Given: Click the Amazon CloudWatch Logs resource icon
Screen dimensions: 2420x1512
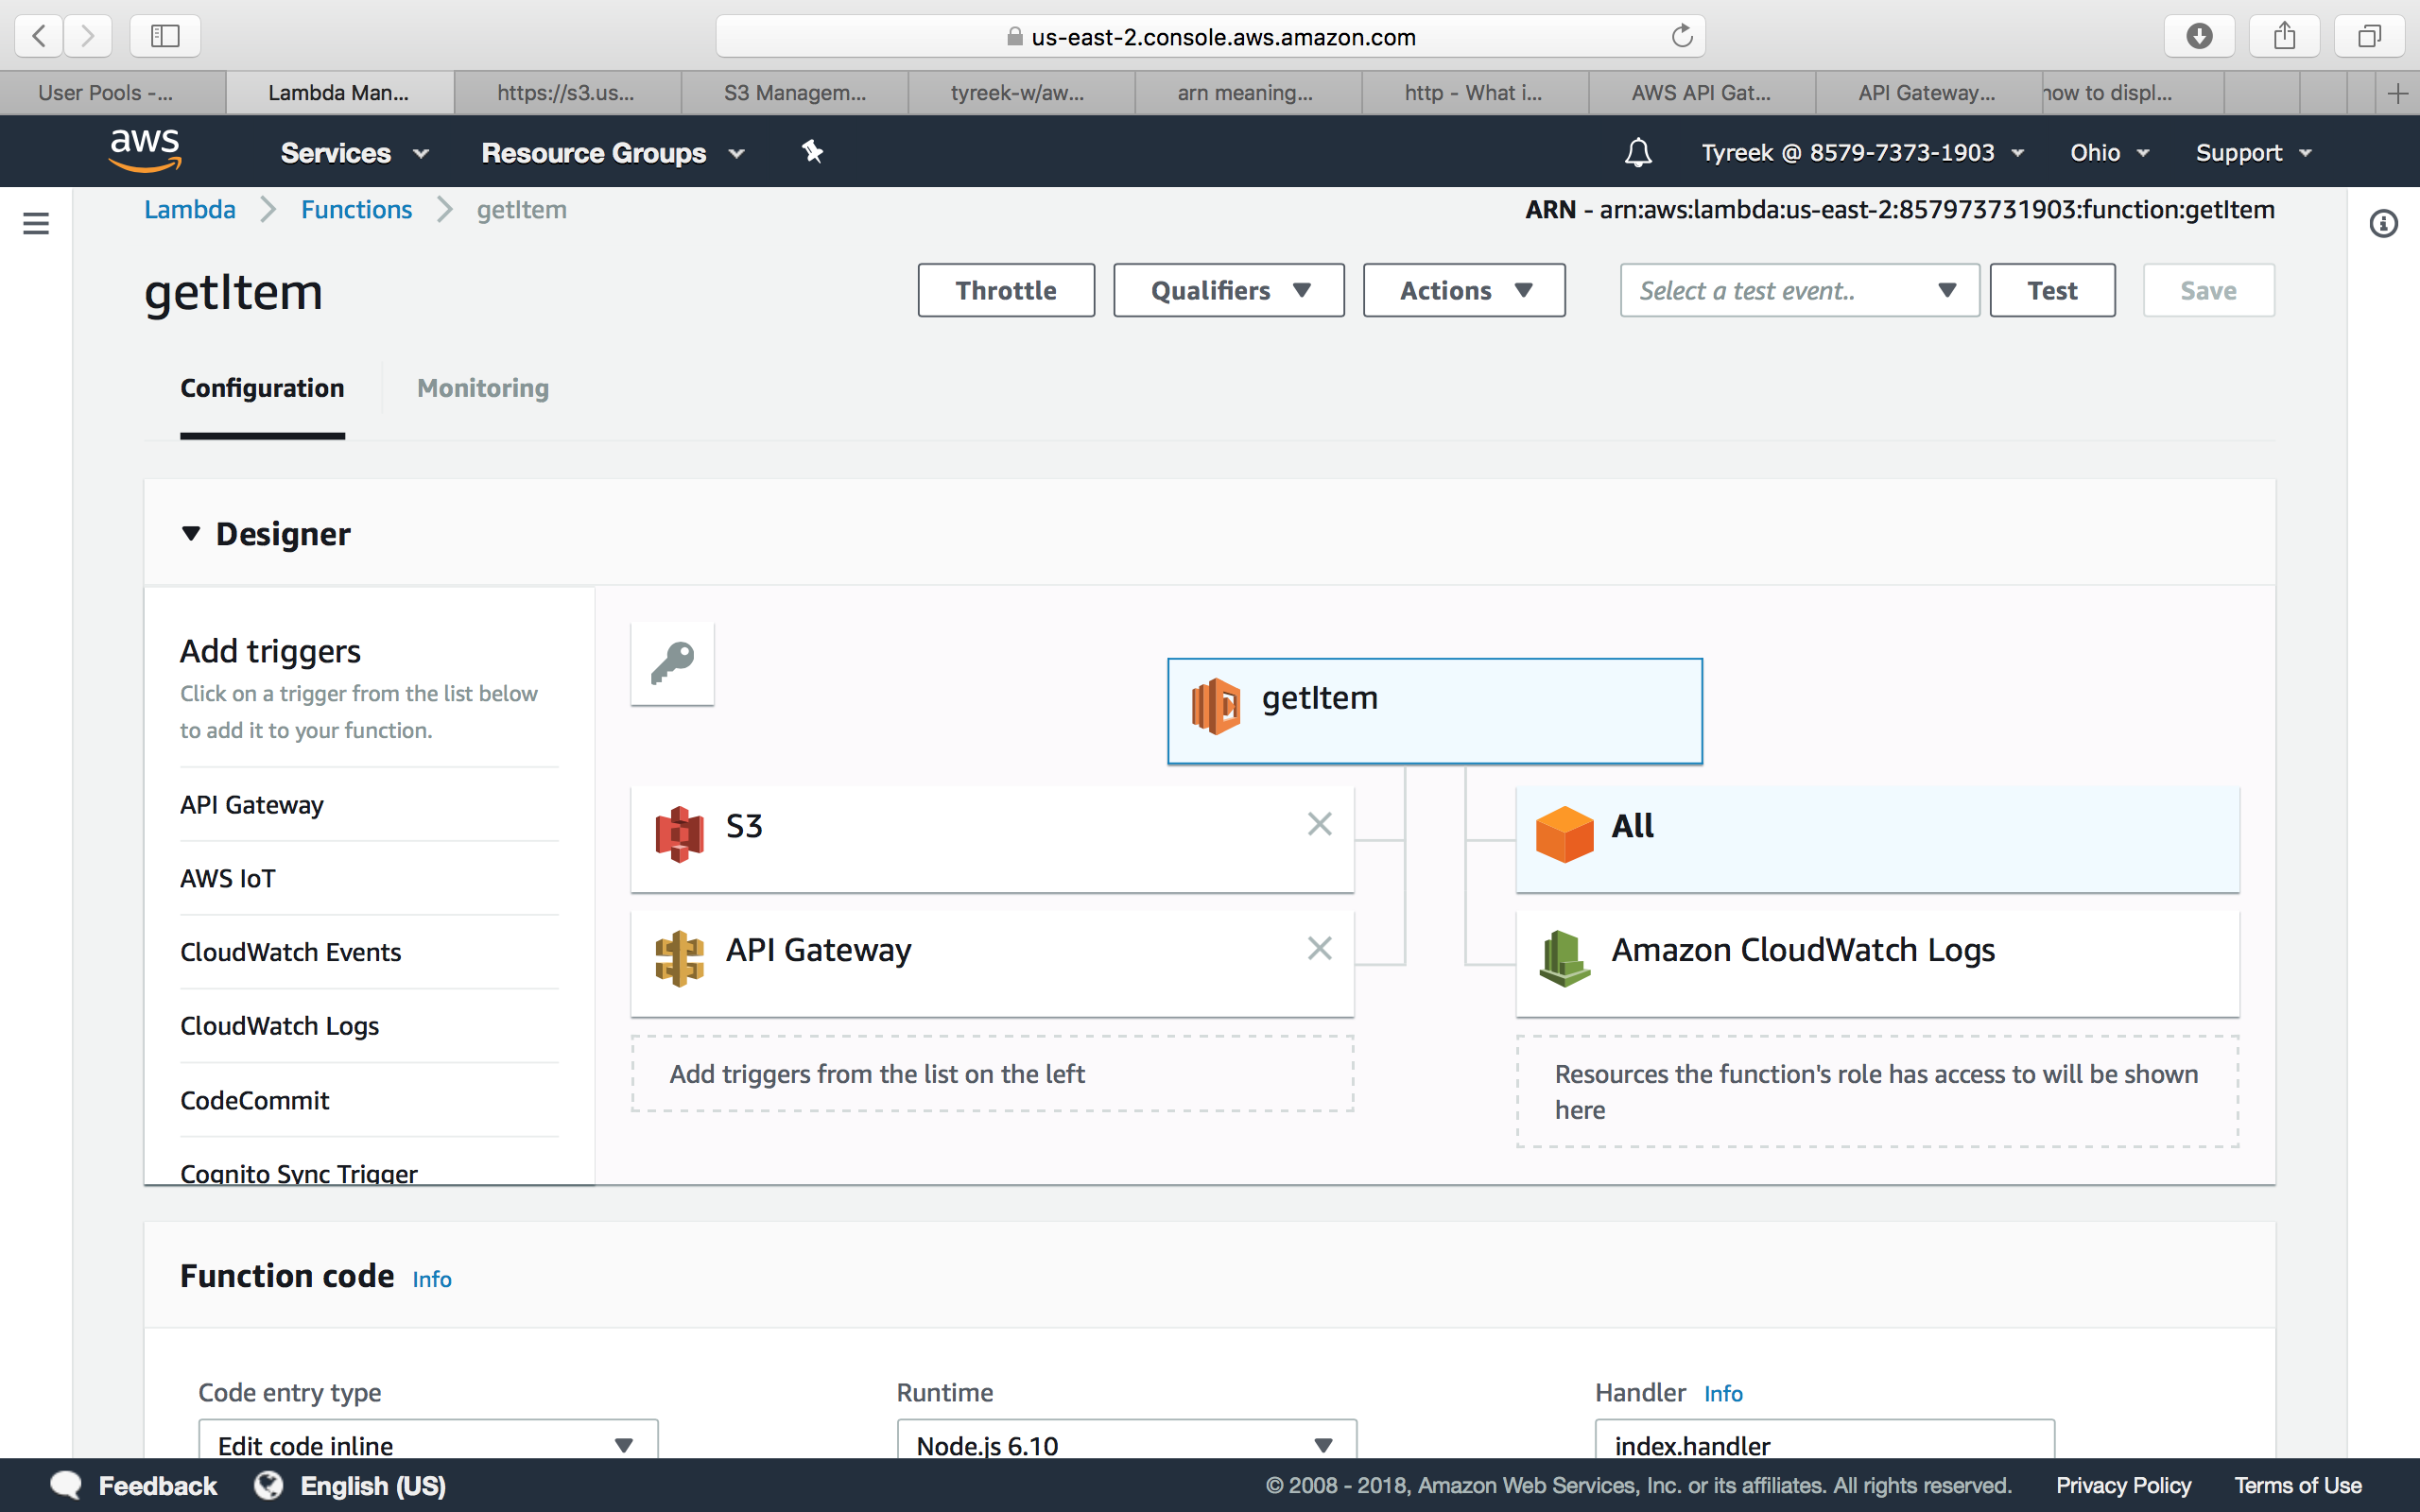Looking at the screenshot, I should click(1564, 957).
